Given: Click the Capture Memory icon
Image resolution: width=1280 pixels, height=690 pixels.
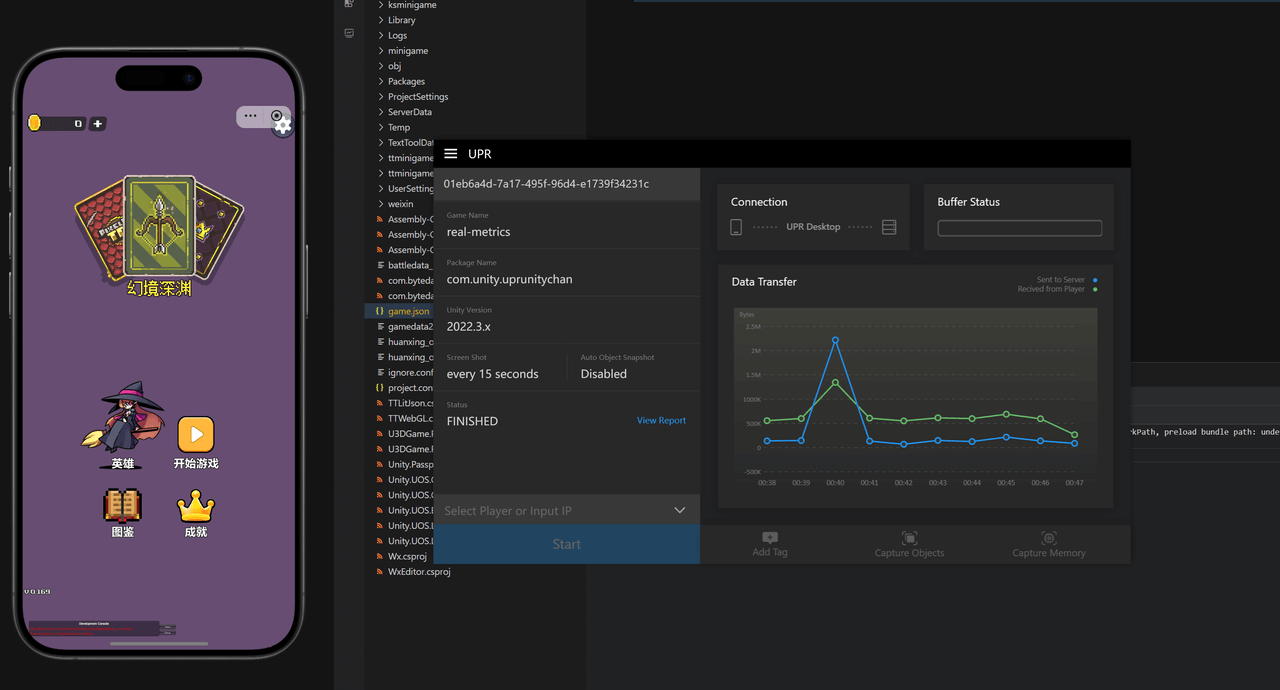Looking at the screenshot, I should [x=1048, y=538].
